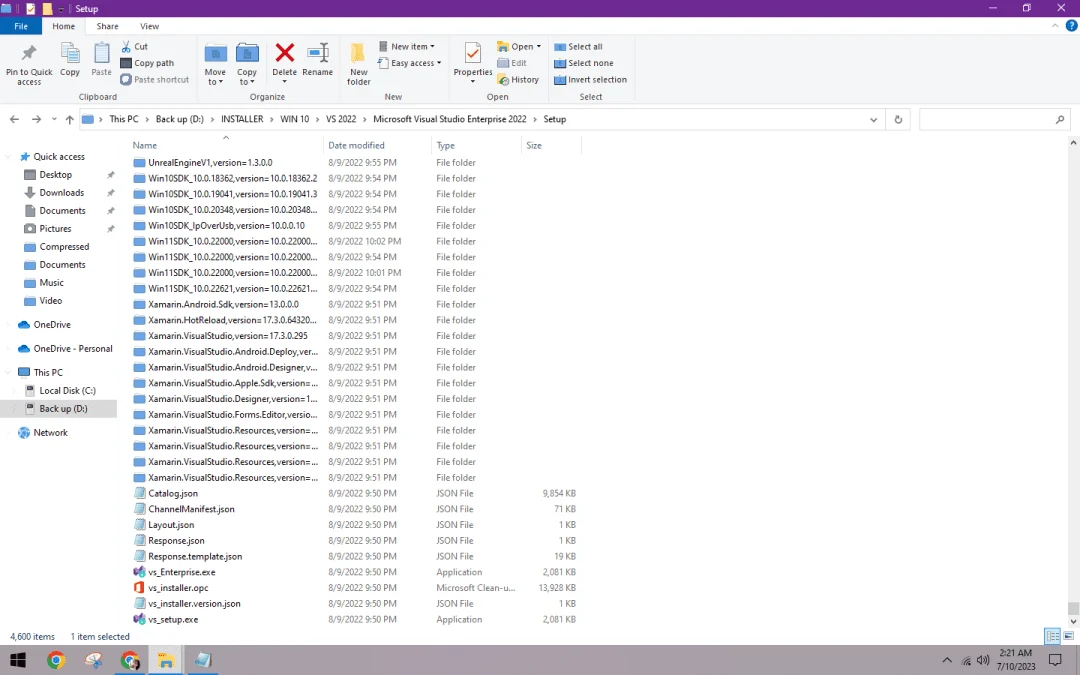Sort by Name column header
Viewport: 1080px width, 675px height.
[226, 145]
